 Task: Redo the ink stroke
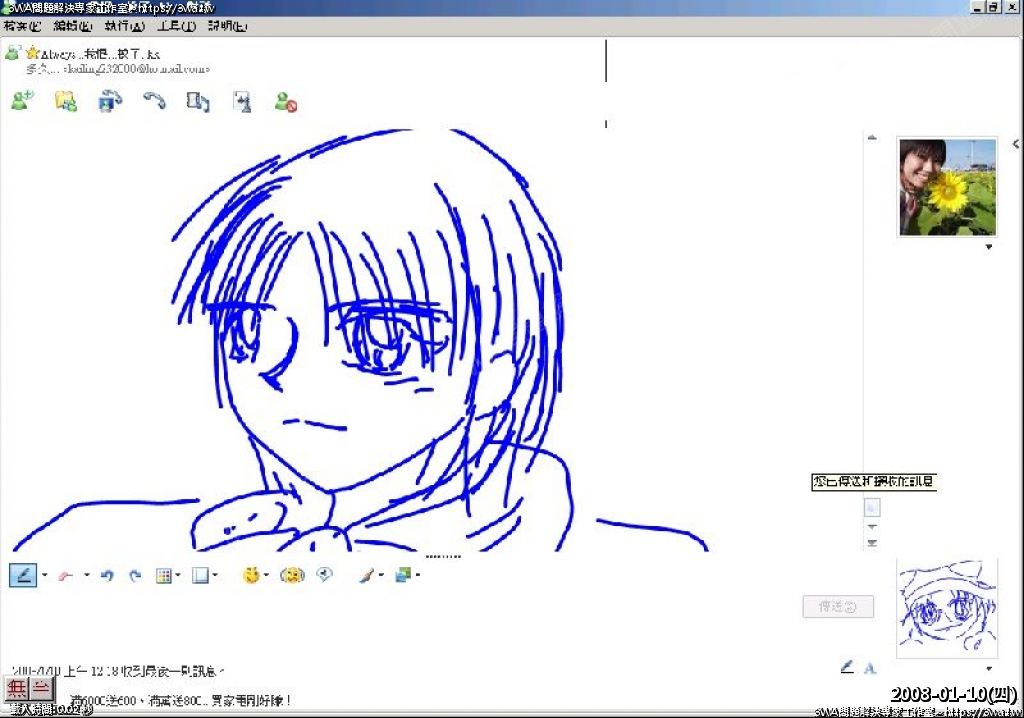[135, 575]
